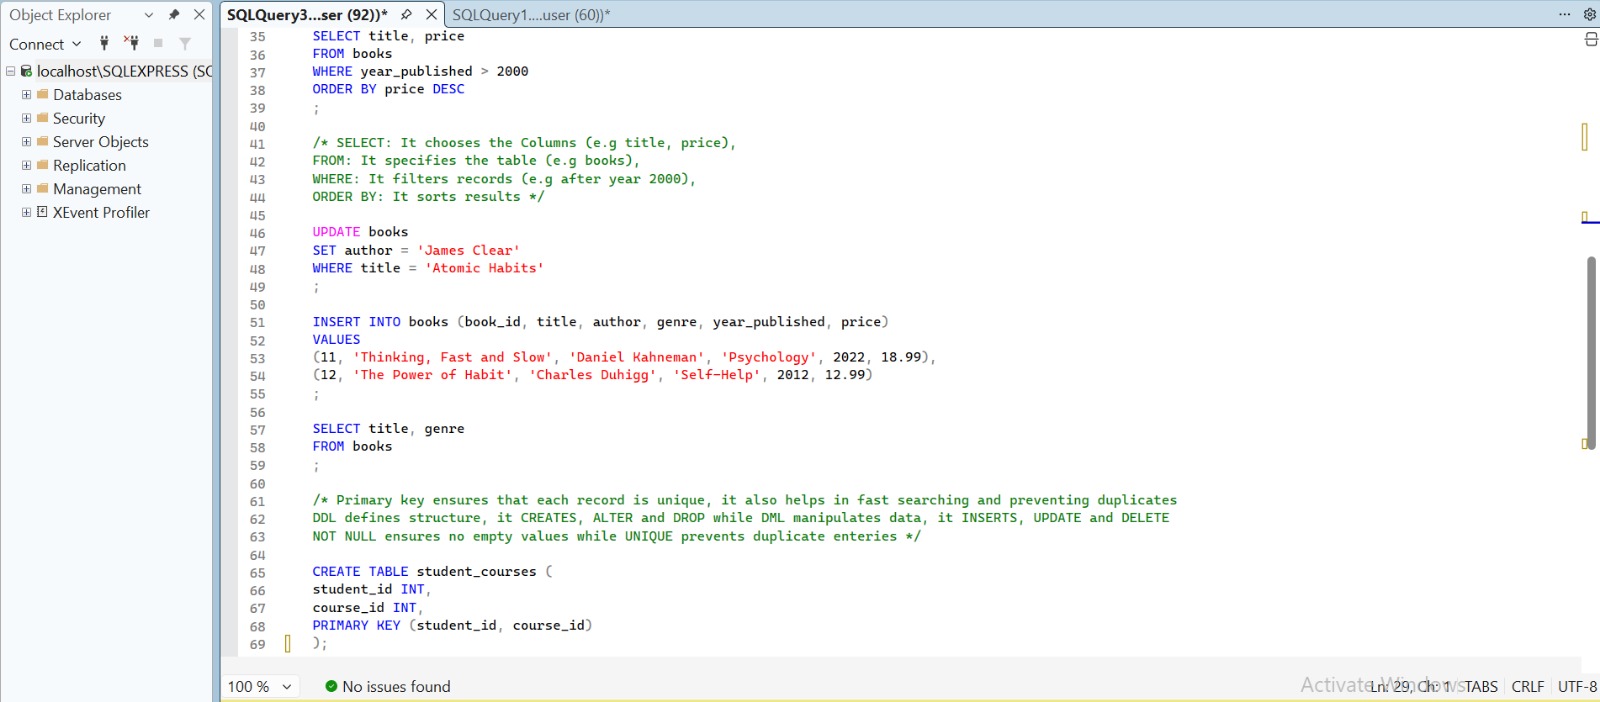Click the green No issues found checkmark icon
This screenshot has height=702, width=1600.
331,686
